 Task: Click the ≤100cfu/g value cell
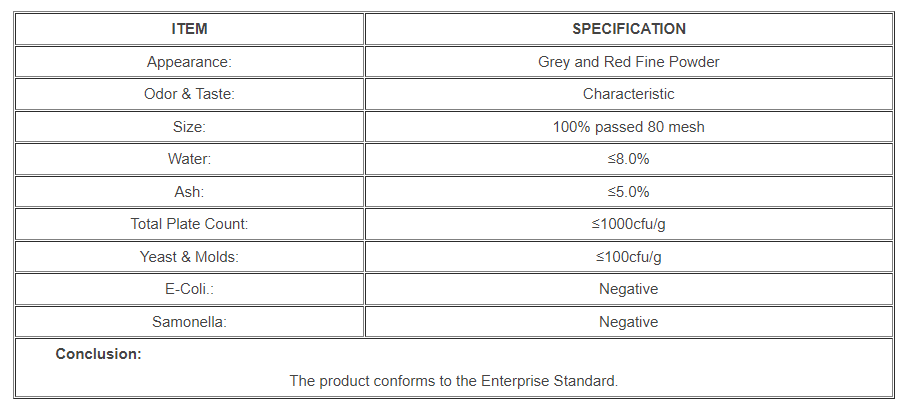[x=628, y=257]
